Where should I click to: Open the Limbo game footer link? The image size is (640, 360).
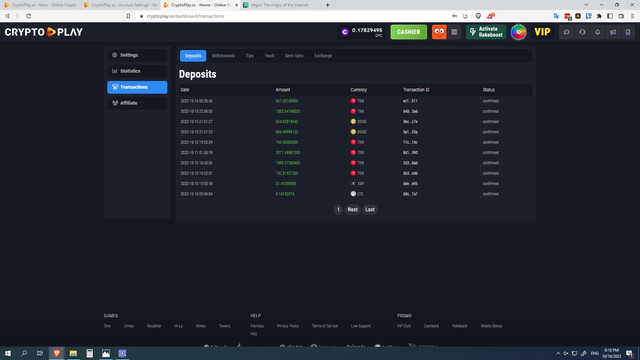pyautogui.click(x=129, y=326)
